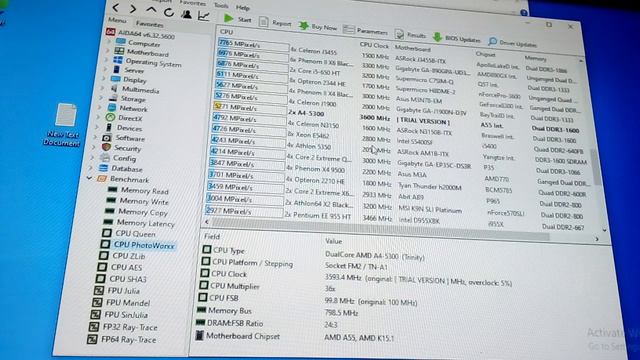
Task: Open FPU Mandel benchmark
Action: 121,302
